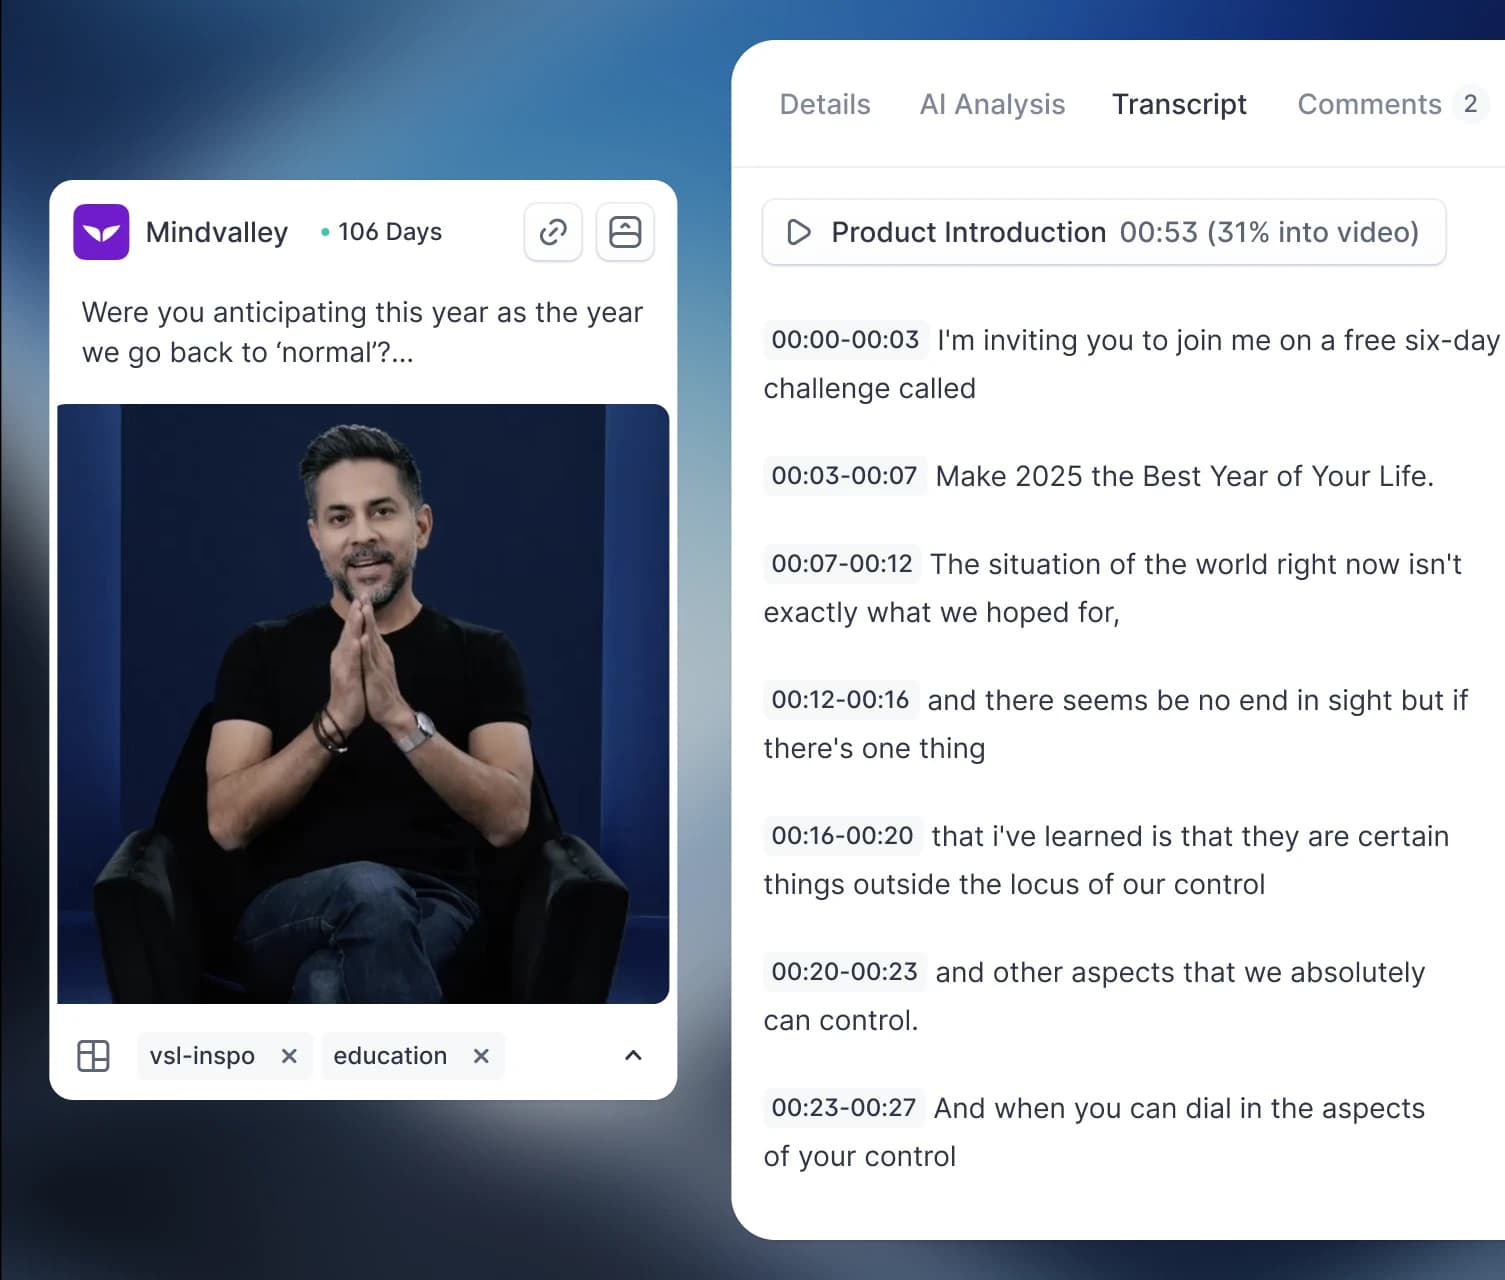The image size is (1505, 1280).
Task: Jump to timestamp 00:03-00:07
Action: click(x=844, y=476)
